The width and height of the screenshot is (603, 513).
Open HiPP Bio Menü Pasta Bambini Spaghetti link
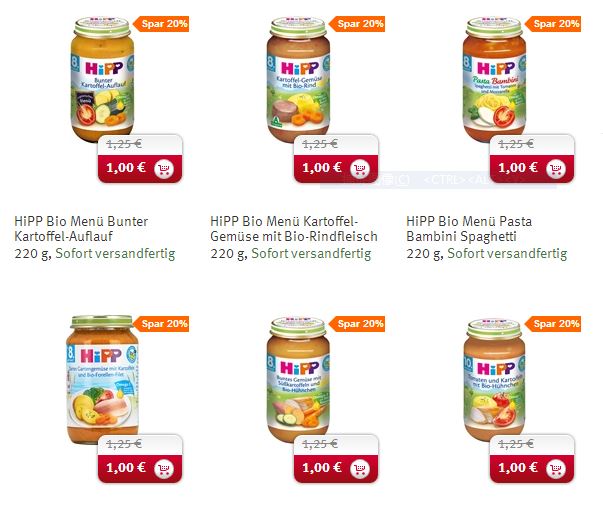[x=469, y=228]
